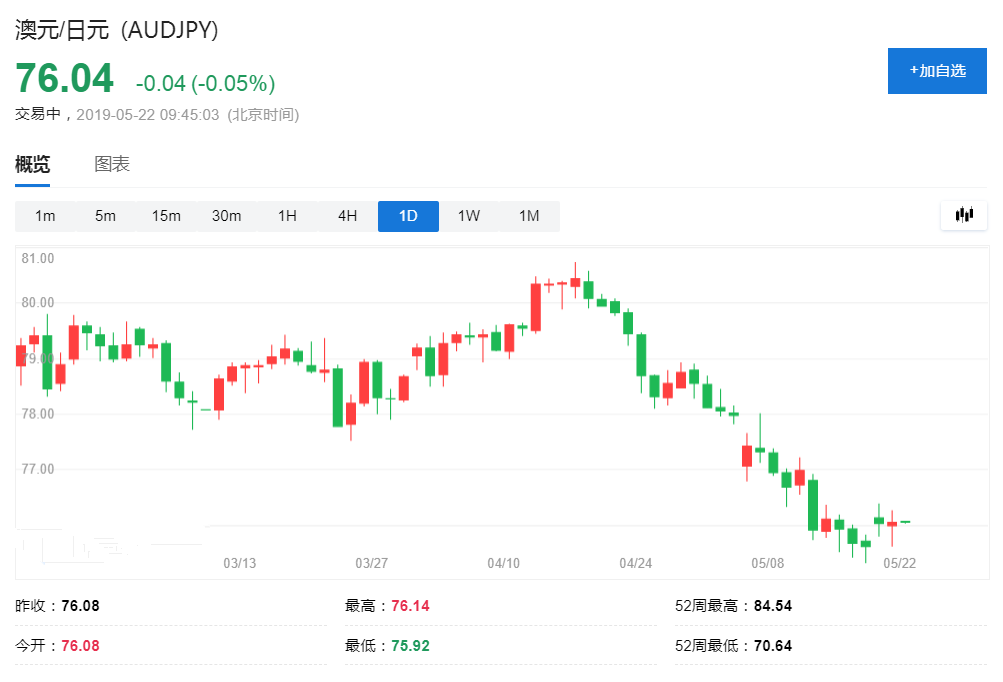Screen dimensions: 1003x682
Task: Click the 04/10 date label on axis
Action: 504,564
